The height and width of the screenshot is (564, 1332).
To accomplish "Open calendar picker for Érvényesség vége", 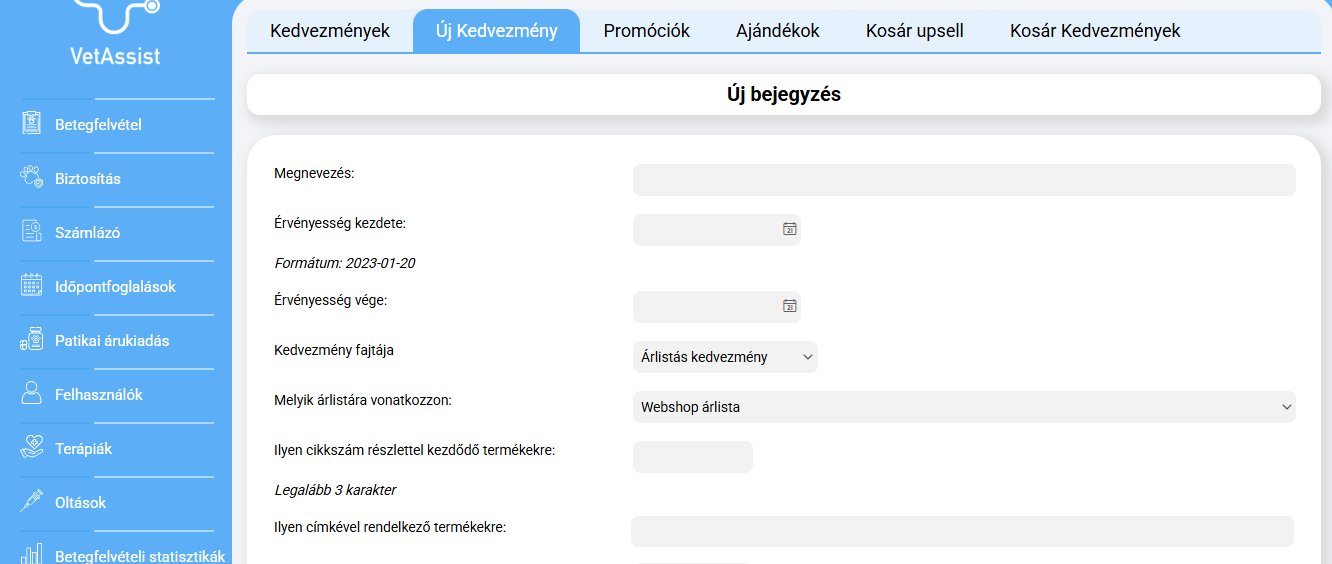I will [x=789, y=306].
